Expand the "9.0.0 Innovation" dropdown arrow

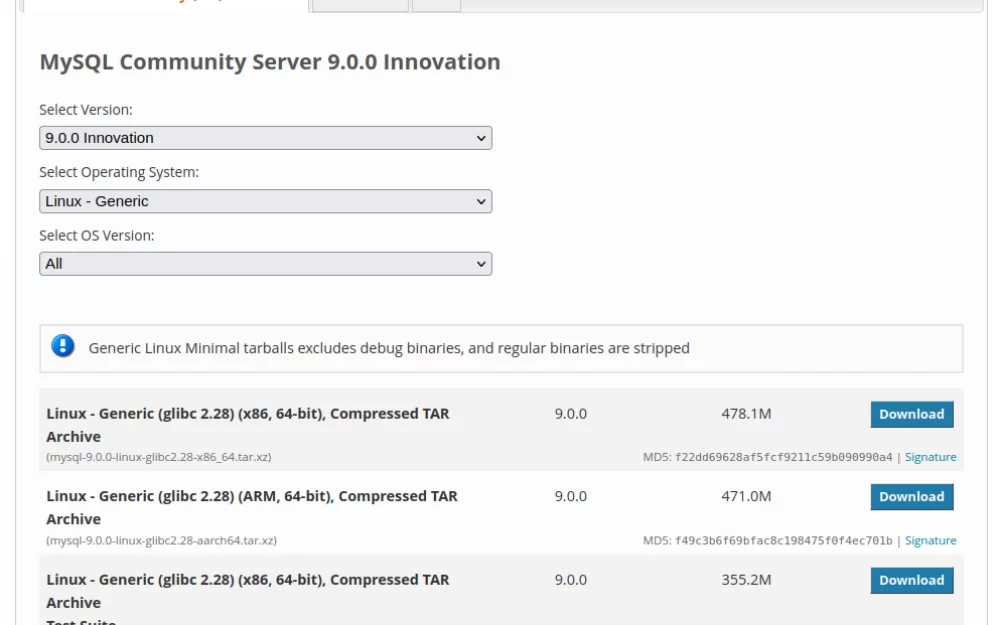click(x=481, y=137)
